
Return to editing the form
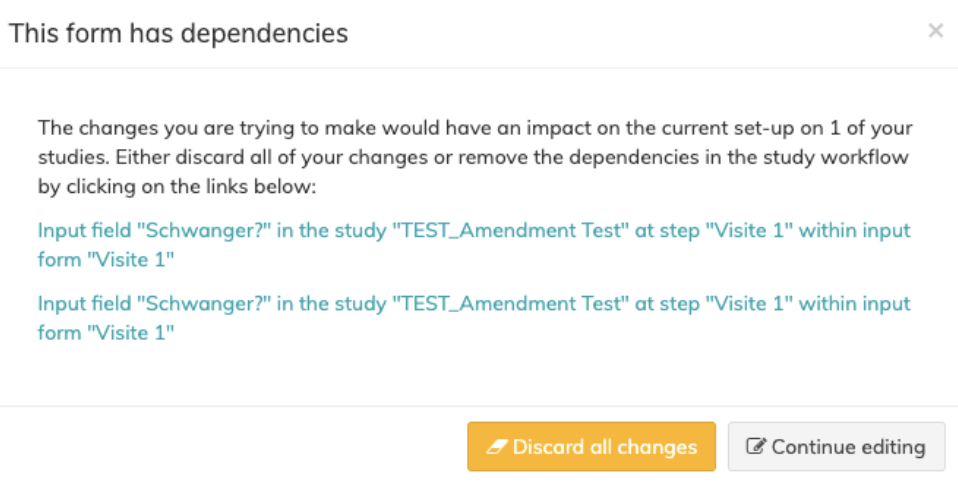pyautogui.click(x=836, y=446)
